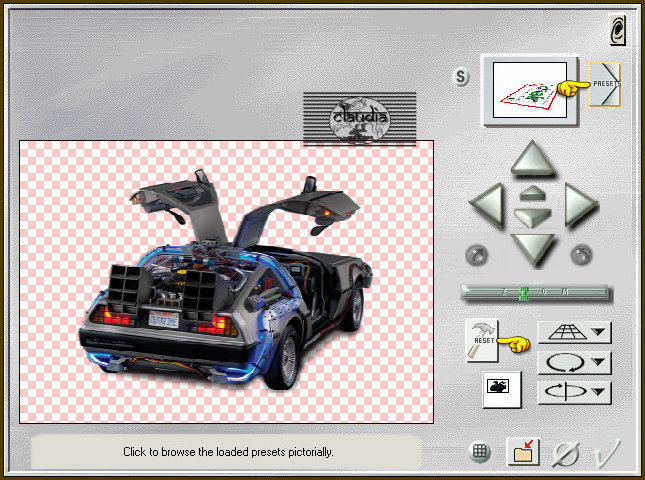Click the rotate button right of arrows
The width and height of the screenshot is (645, 480).
coord(582,255)
